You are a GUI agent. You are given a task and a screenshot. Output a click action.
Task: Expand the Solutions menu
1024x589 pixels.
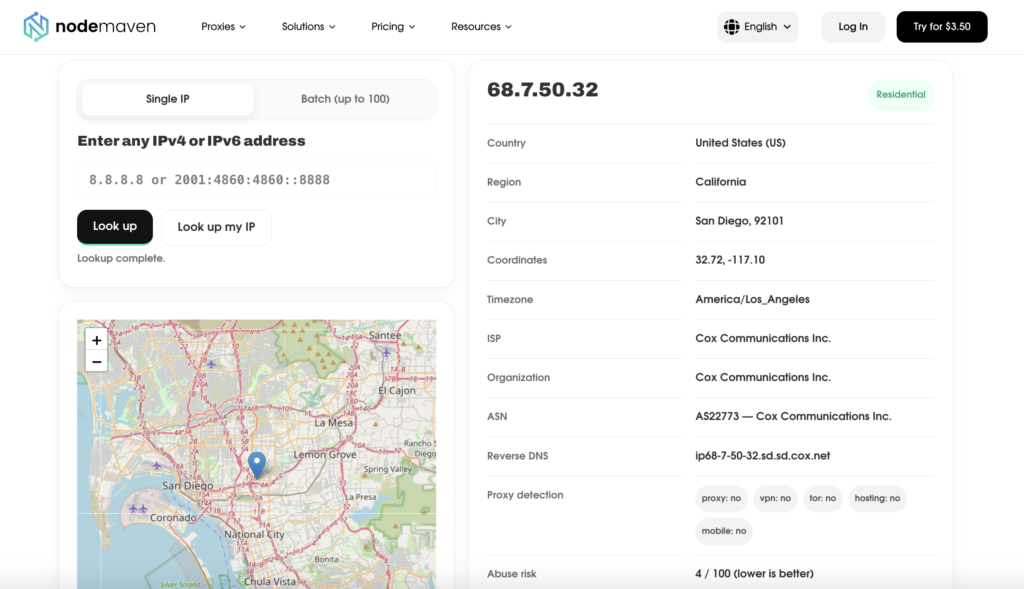pos(308,27)
